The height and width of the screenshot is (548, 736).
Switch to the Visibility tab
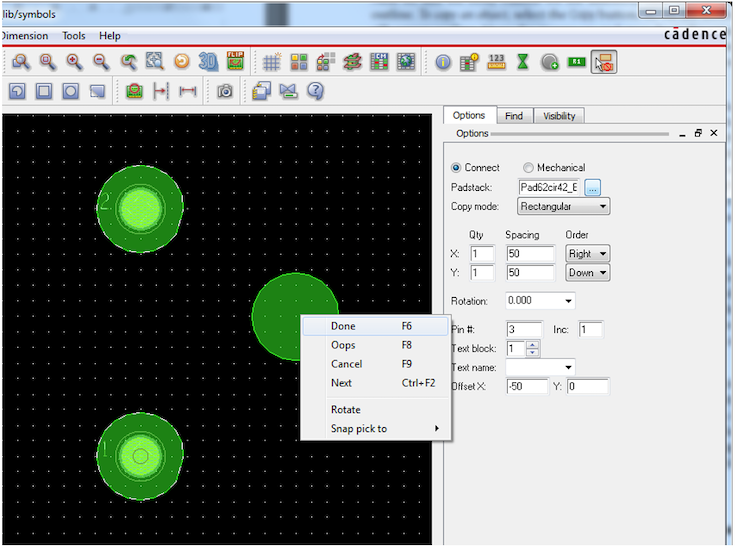[559, 116]
